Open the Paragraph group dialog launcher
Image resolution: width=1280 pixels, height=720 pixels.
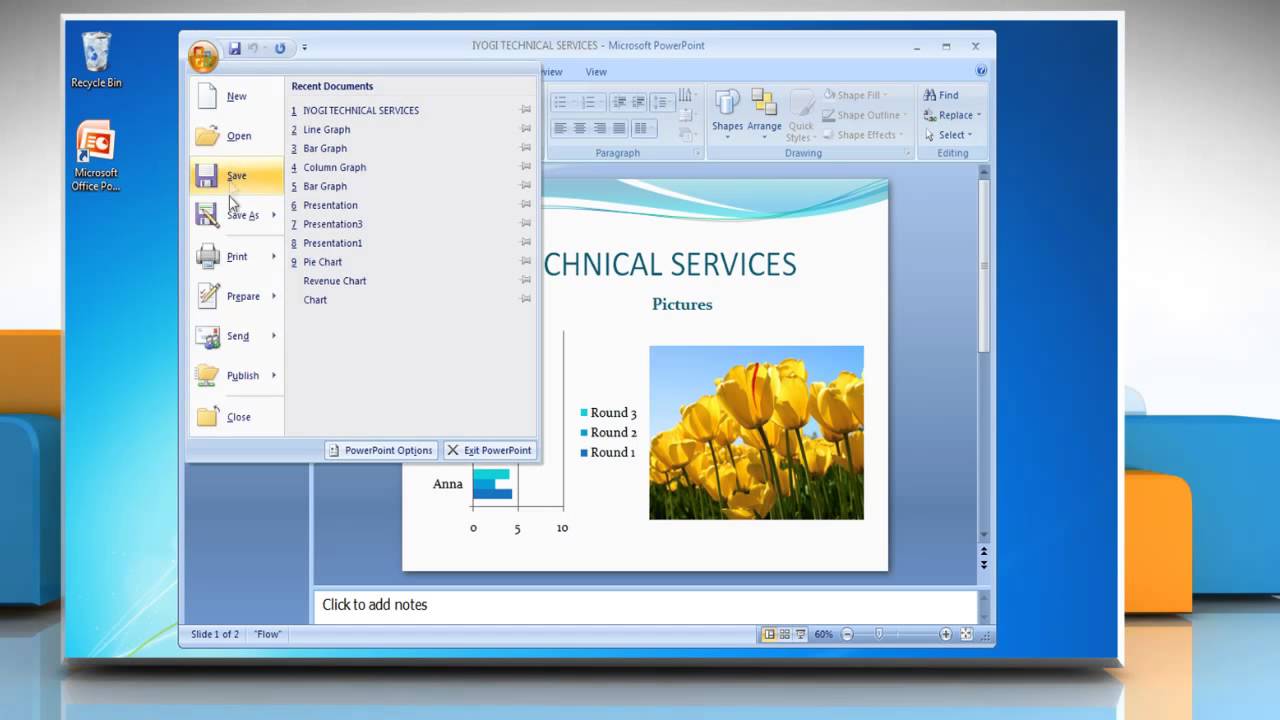click(x=698, y=153)
